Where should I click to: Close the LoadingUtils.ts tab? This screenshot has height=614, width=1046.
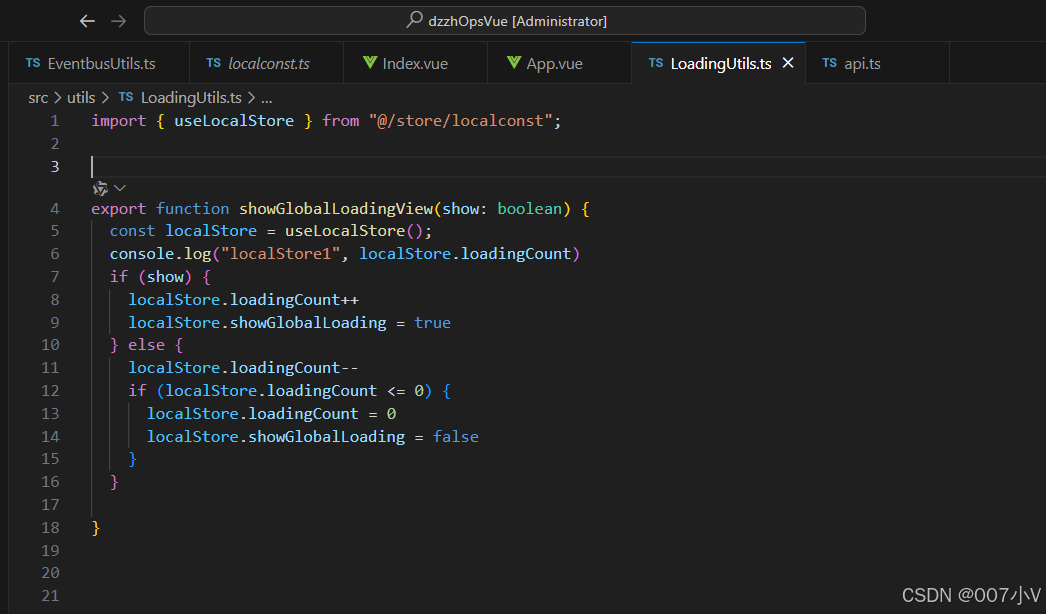[786, 62]
